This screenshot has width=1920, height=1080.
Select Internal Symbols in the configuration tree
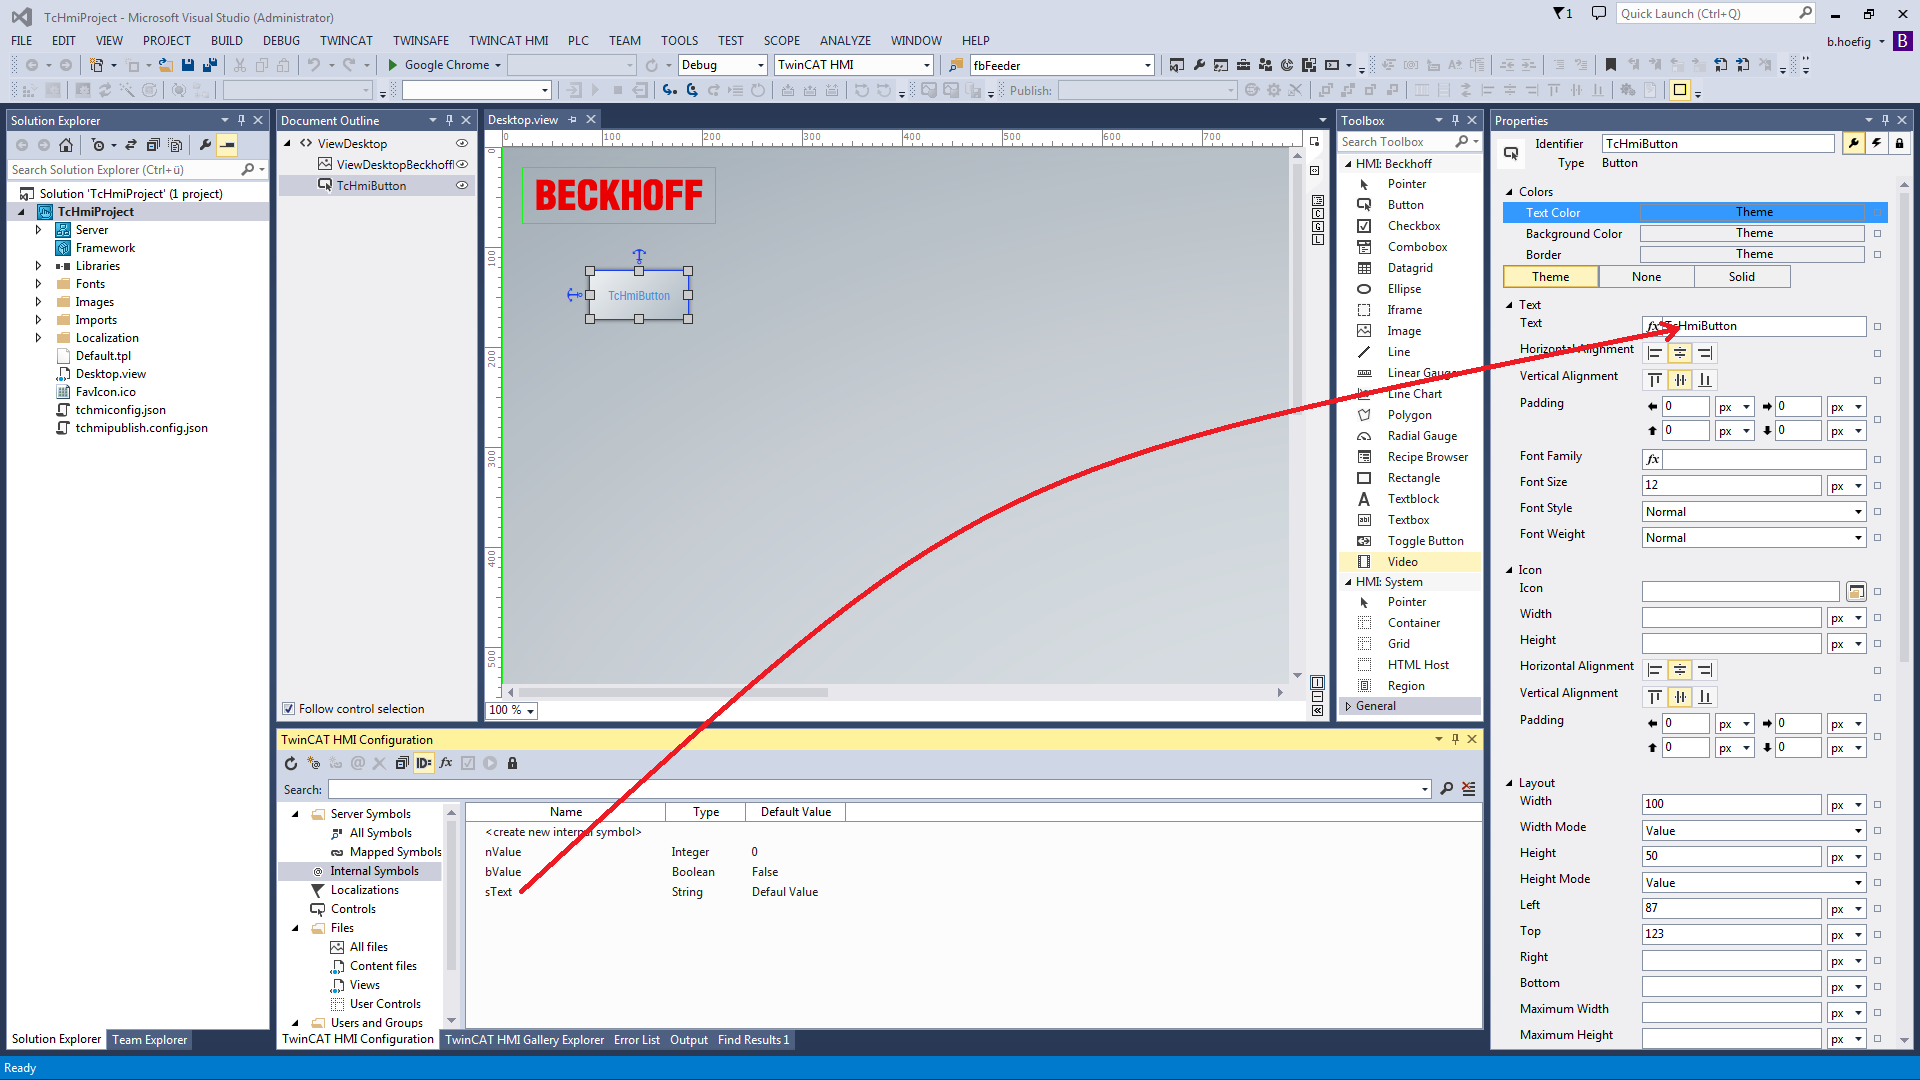(374, 871)
